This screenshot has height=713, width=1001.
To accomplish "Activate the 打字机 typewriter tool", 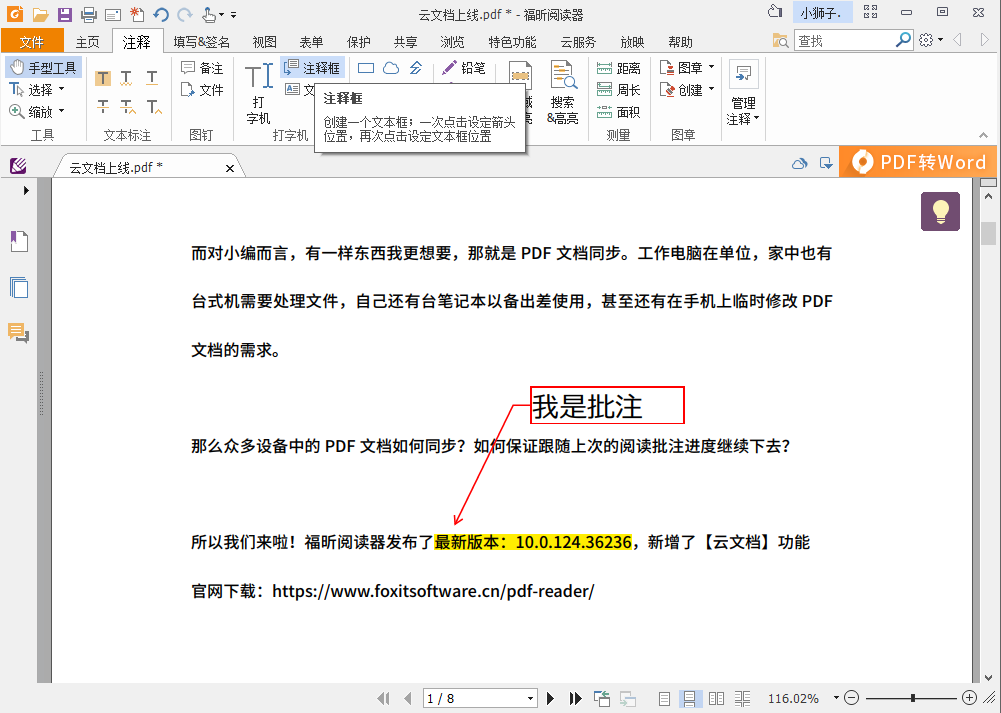I will (259, 93).
